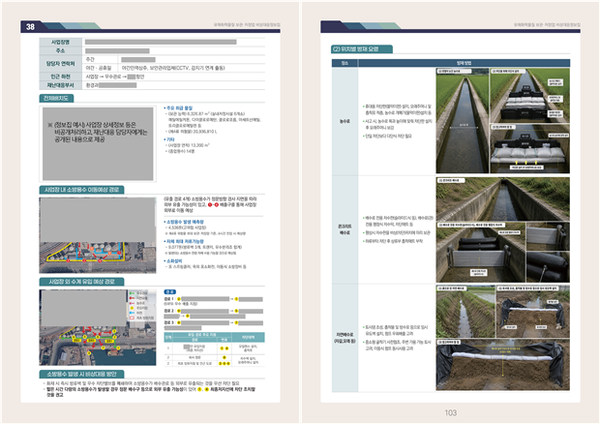Click the external water inflow route section heading

[x=82, y=282]
